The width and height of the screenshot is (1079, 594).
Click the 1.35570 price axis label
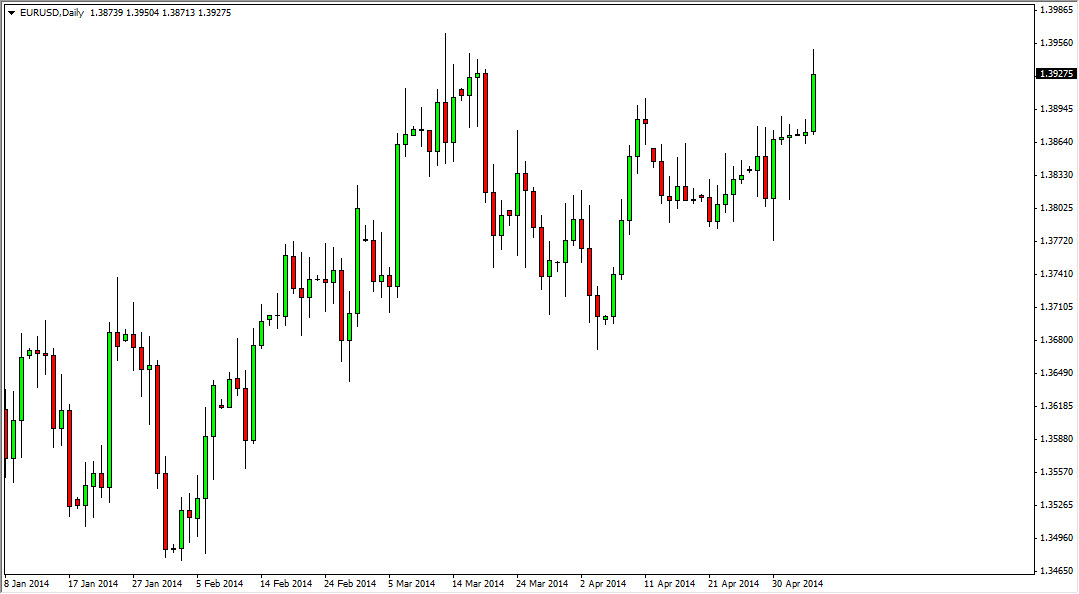coord(1057,472)
